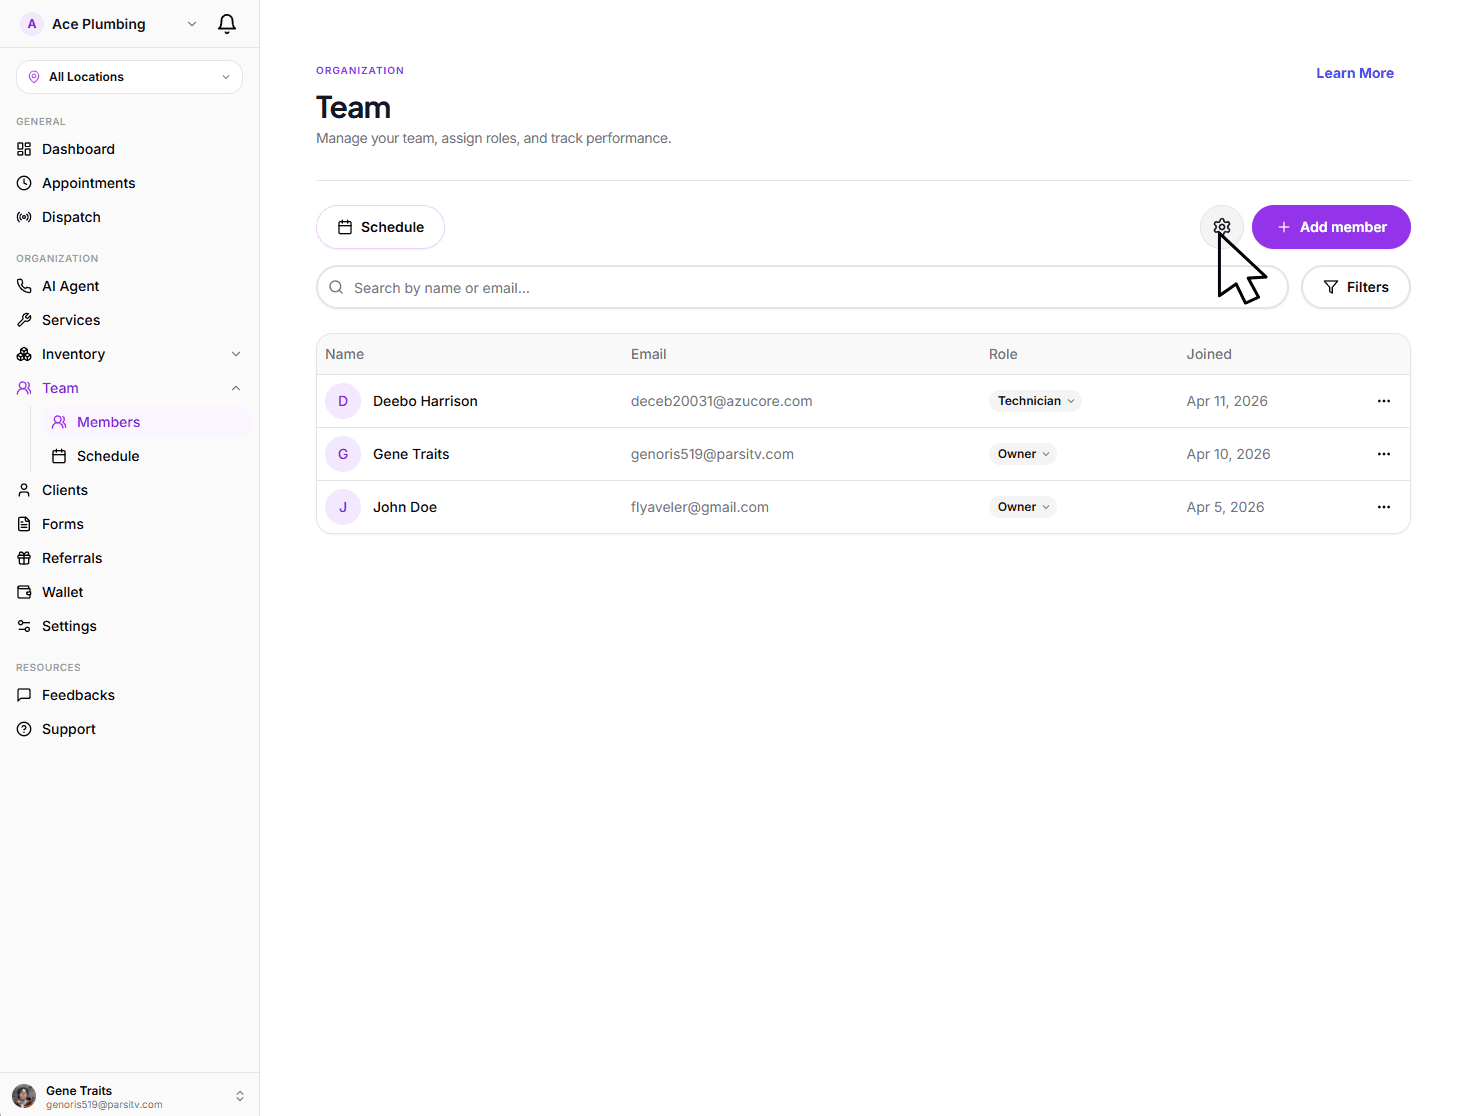1464x1116 pixels.
Task: Open Ace Plumbing organization switcher
Action: [x=108, y=24]
